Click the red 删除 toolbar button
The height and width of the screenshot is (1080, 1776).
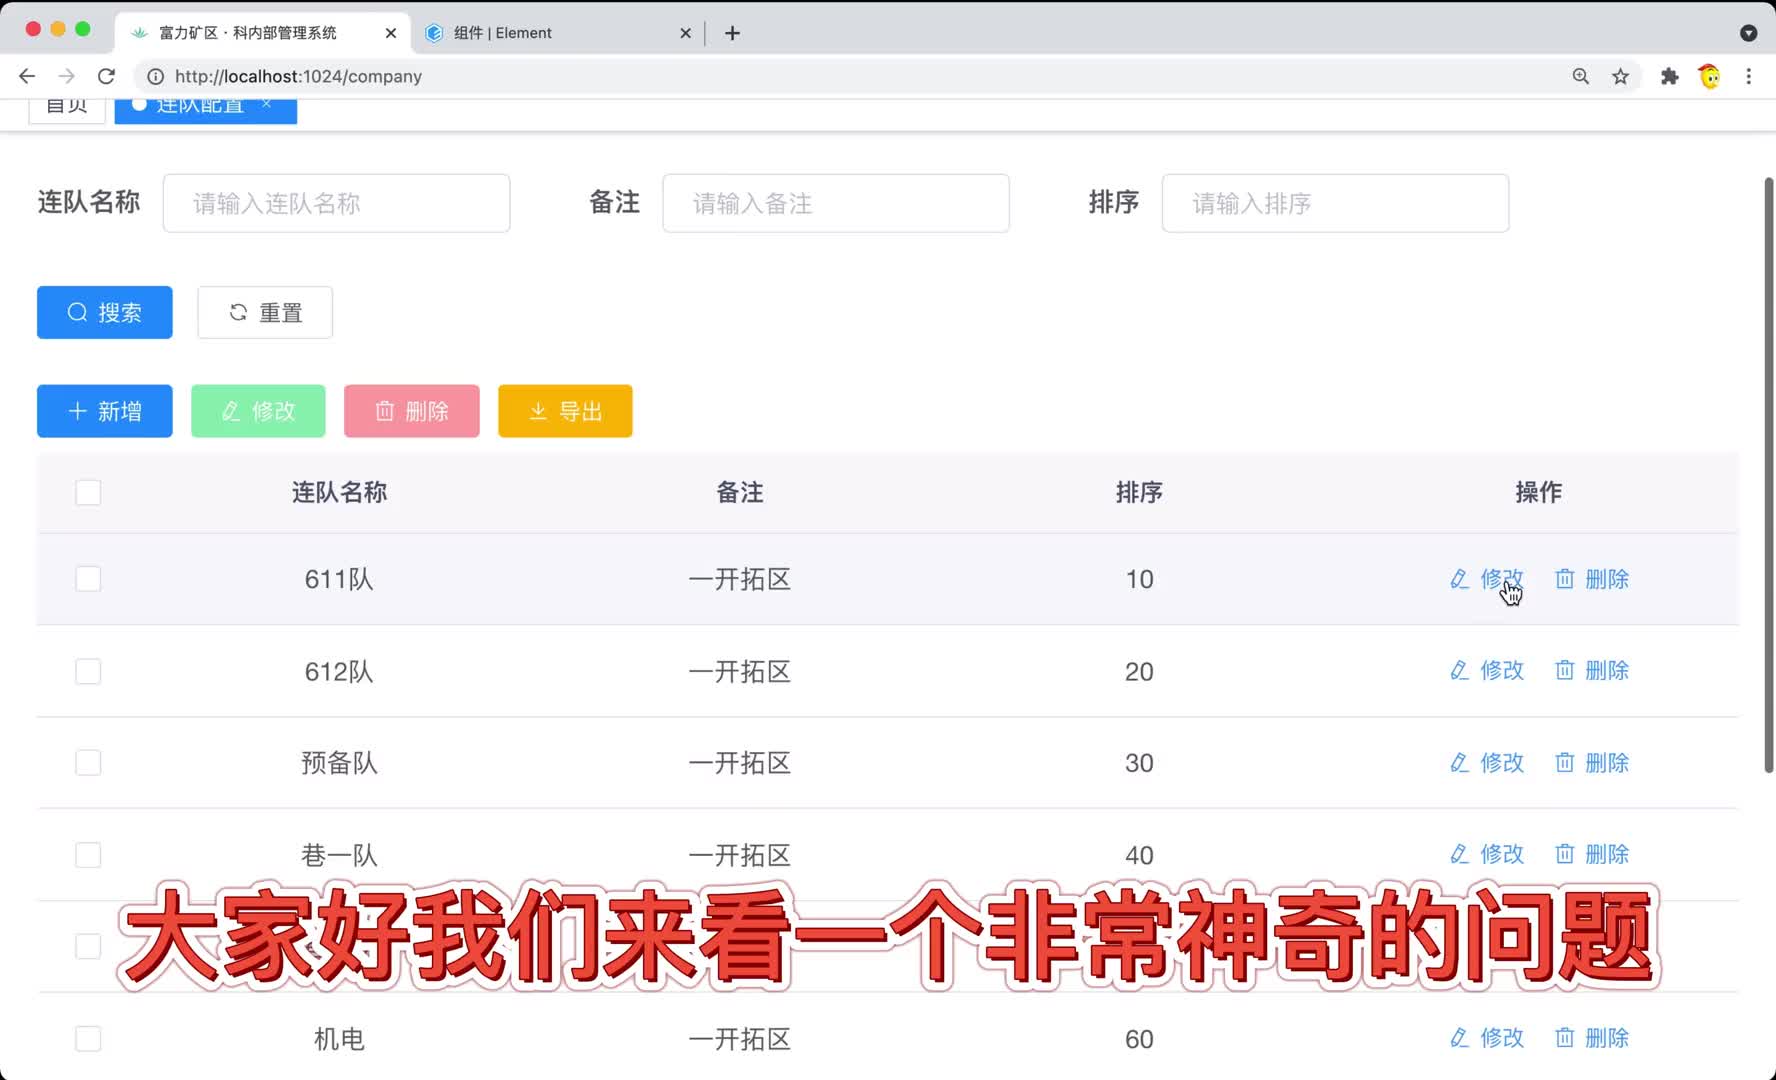point(412,411)
